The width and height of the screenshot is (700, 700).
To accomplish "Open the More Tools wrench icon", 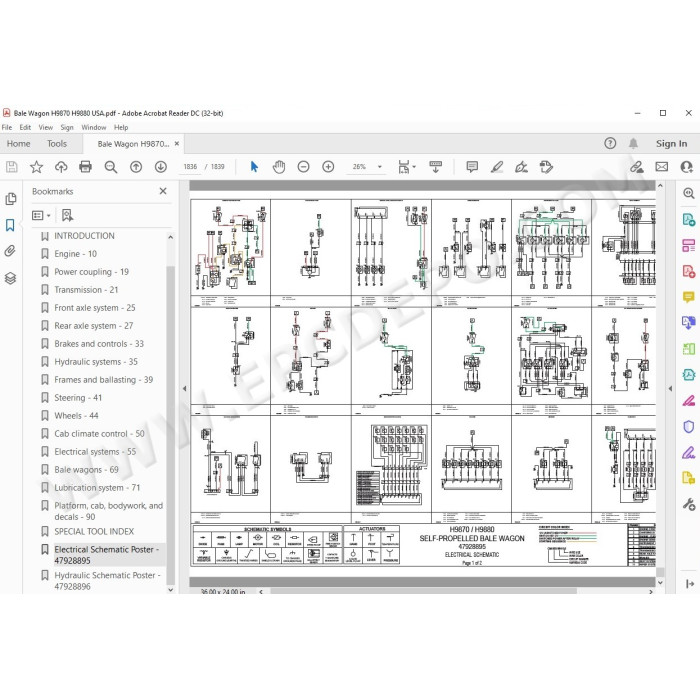I will [x=688, y=504].
